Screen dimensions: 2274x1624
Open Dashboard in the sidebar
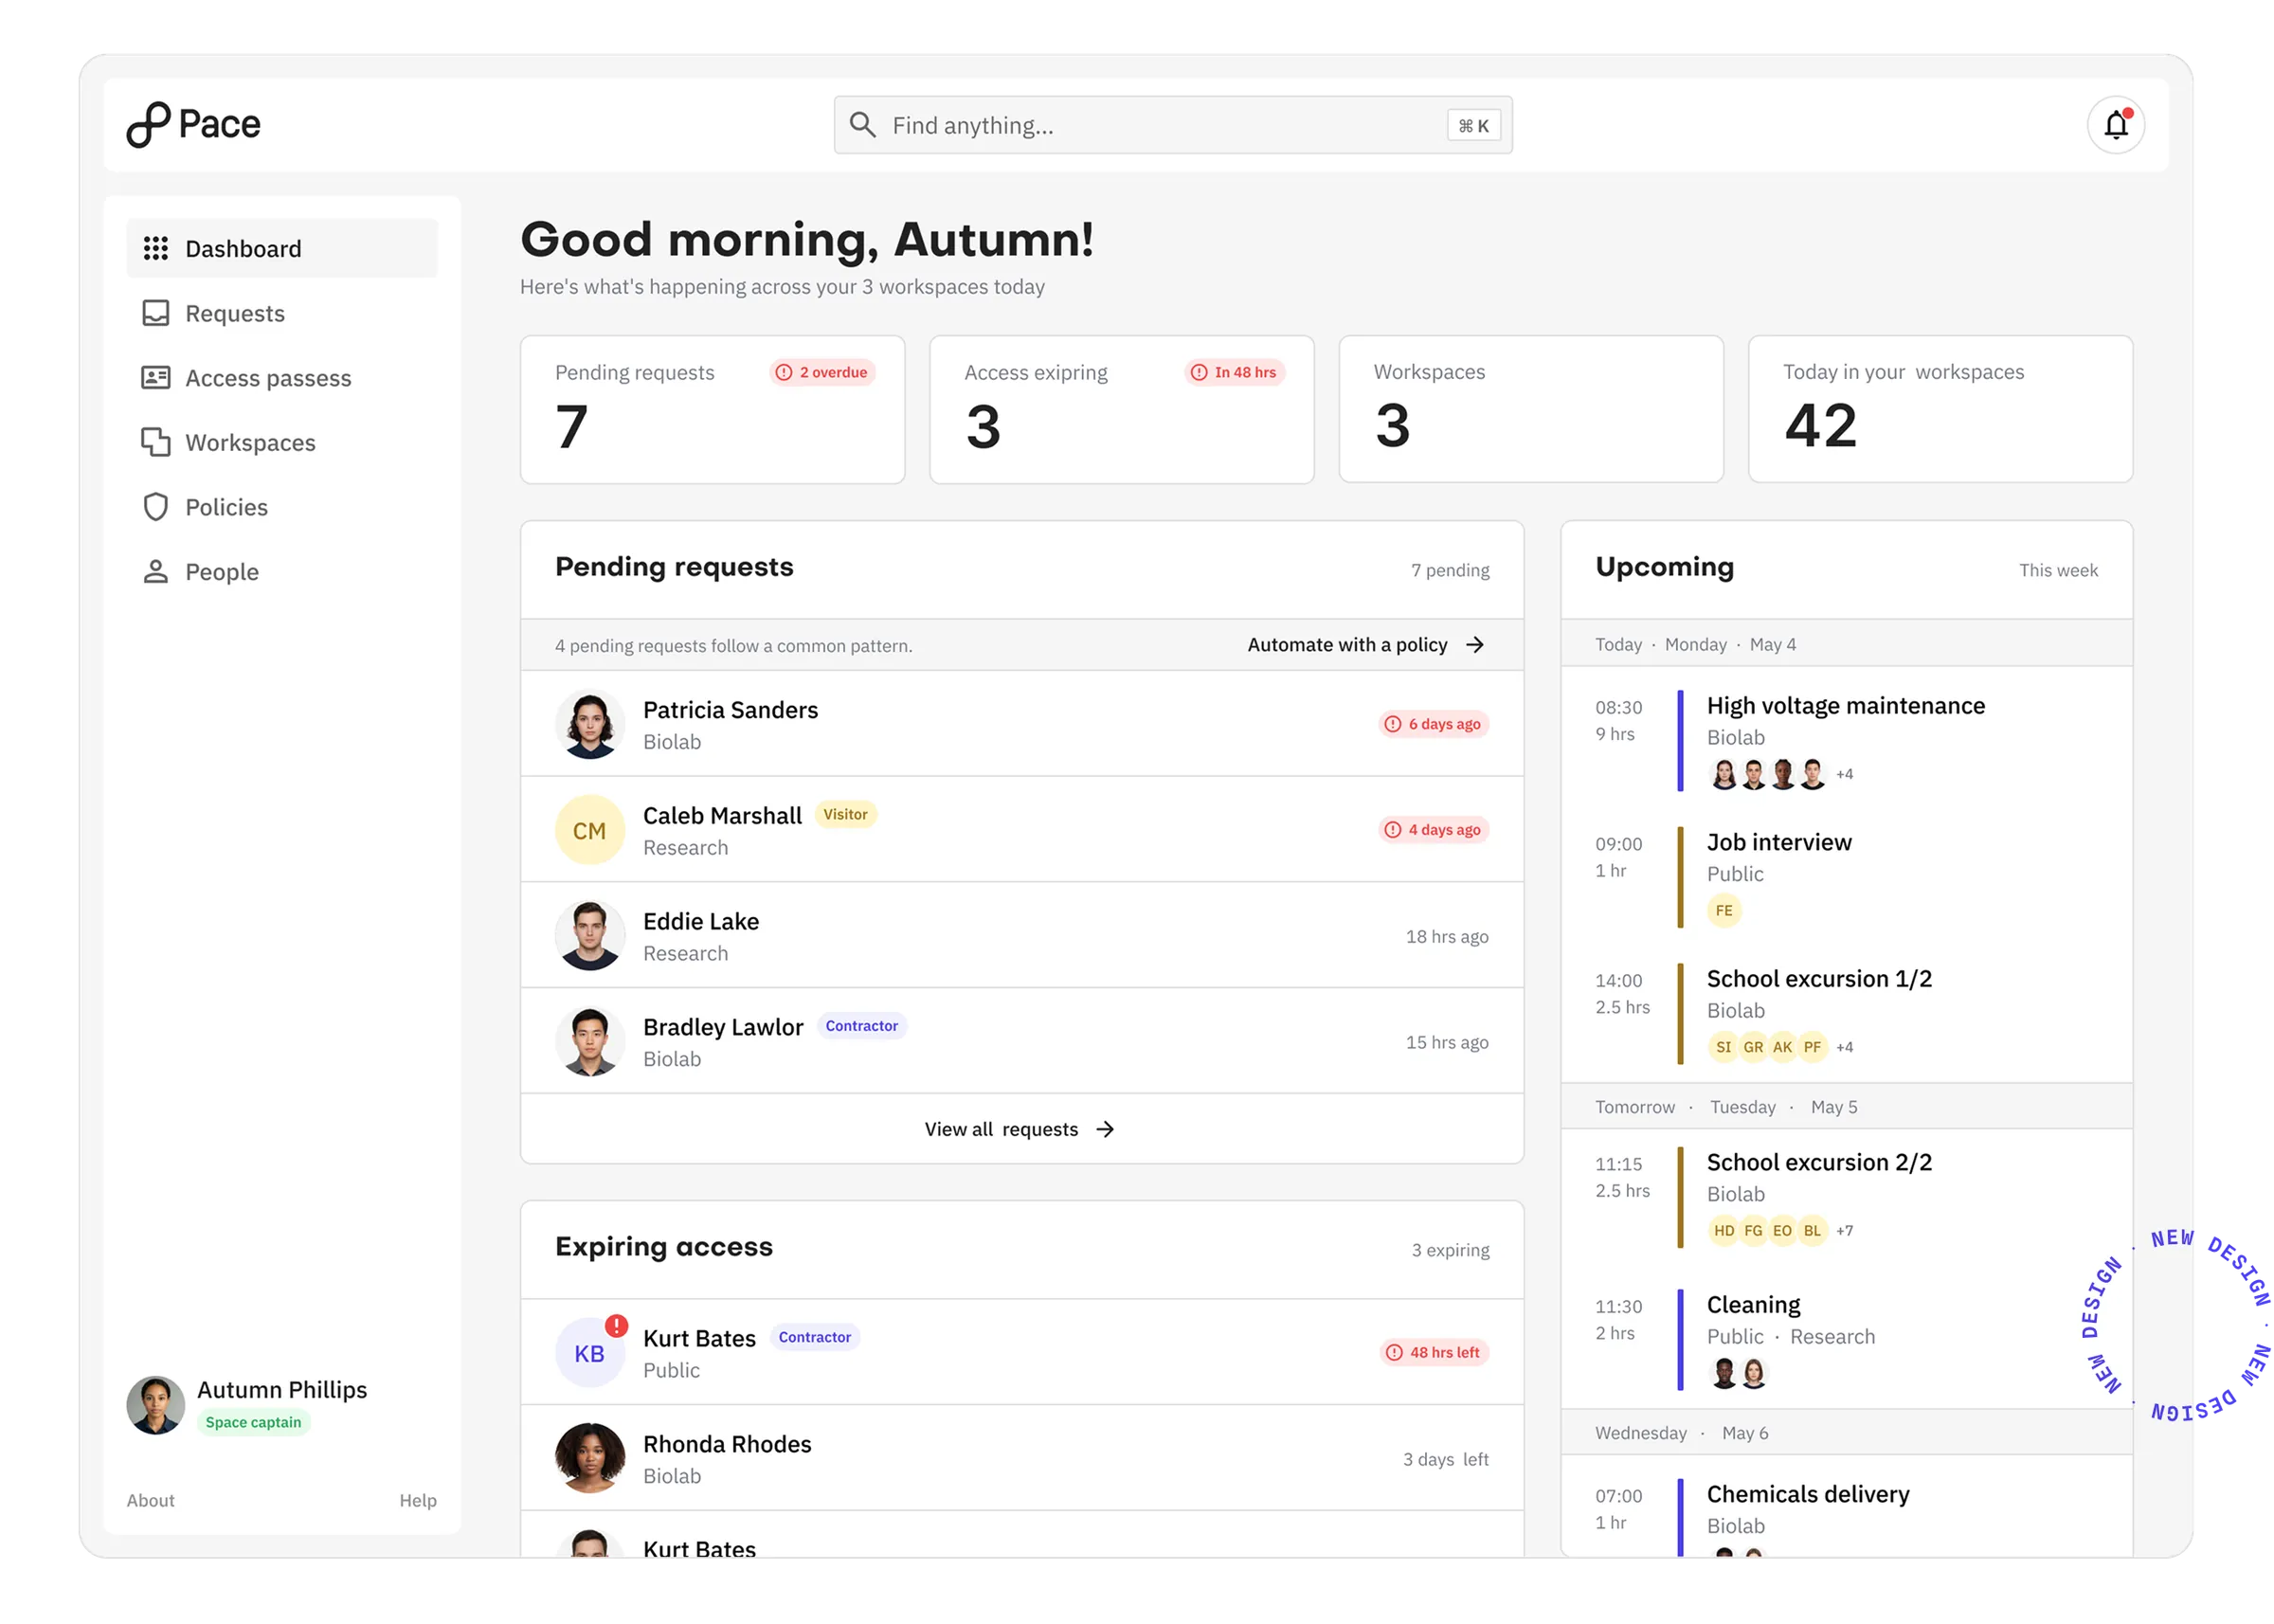tap(282, 248)
